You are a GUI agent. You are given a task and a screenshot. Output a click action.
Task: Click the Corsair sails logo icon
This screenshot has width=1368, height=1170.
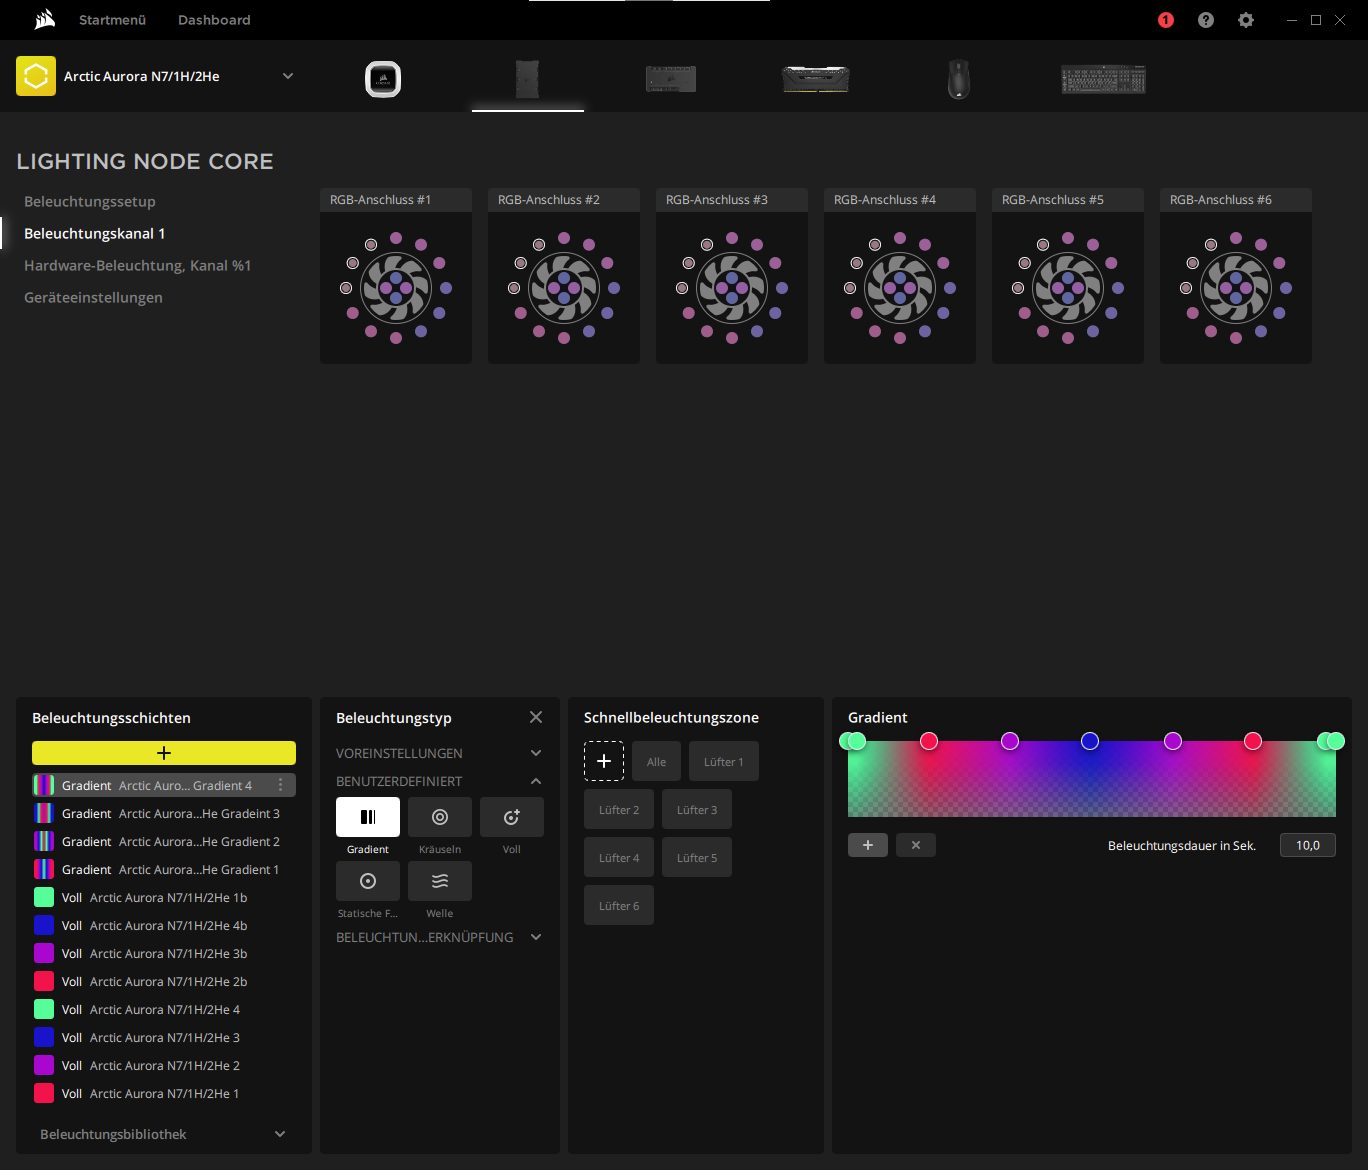coord(44,19)
